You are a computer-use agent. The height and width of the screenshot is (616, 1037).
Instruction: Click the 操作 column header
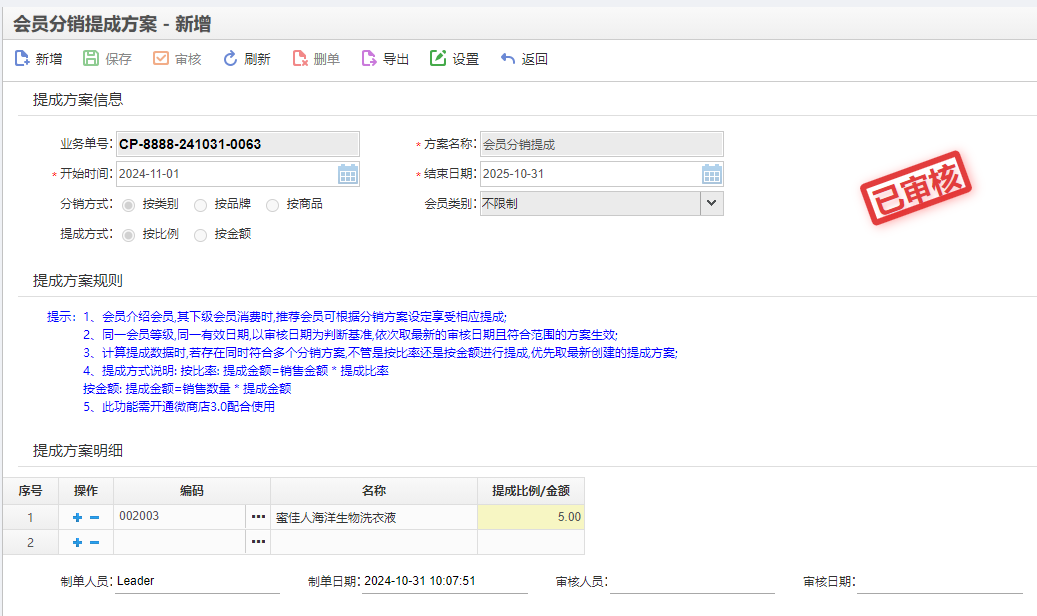click(x=86, y=491)
